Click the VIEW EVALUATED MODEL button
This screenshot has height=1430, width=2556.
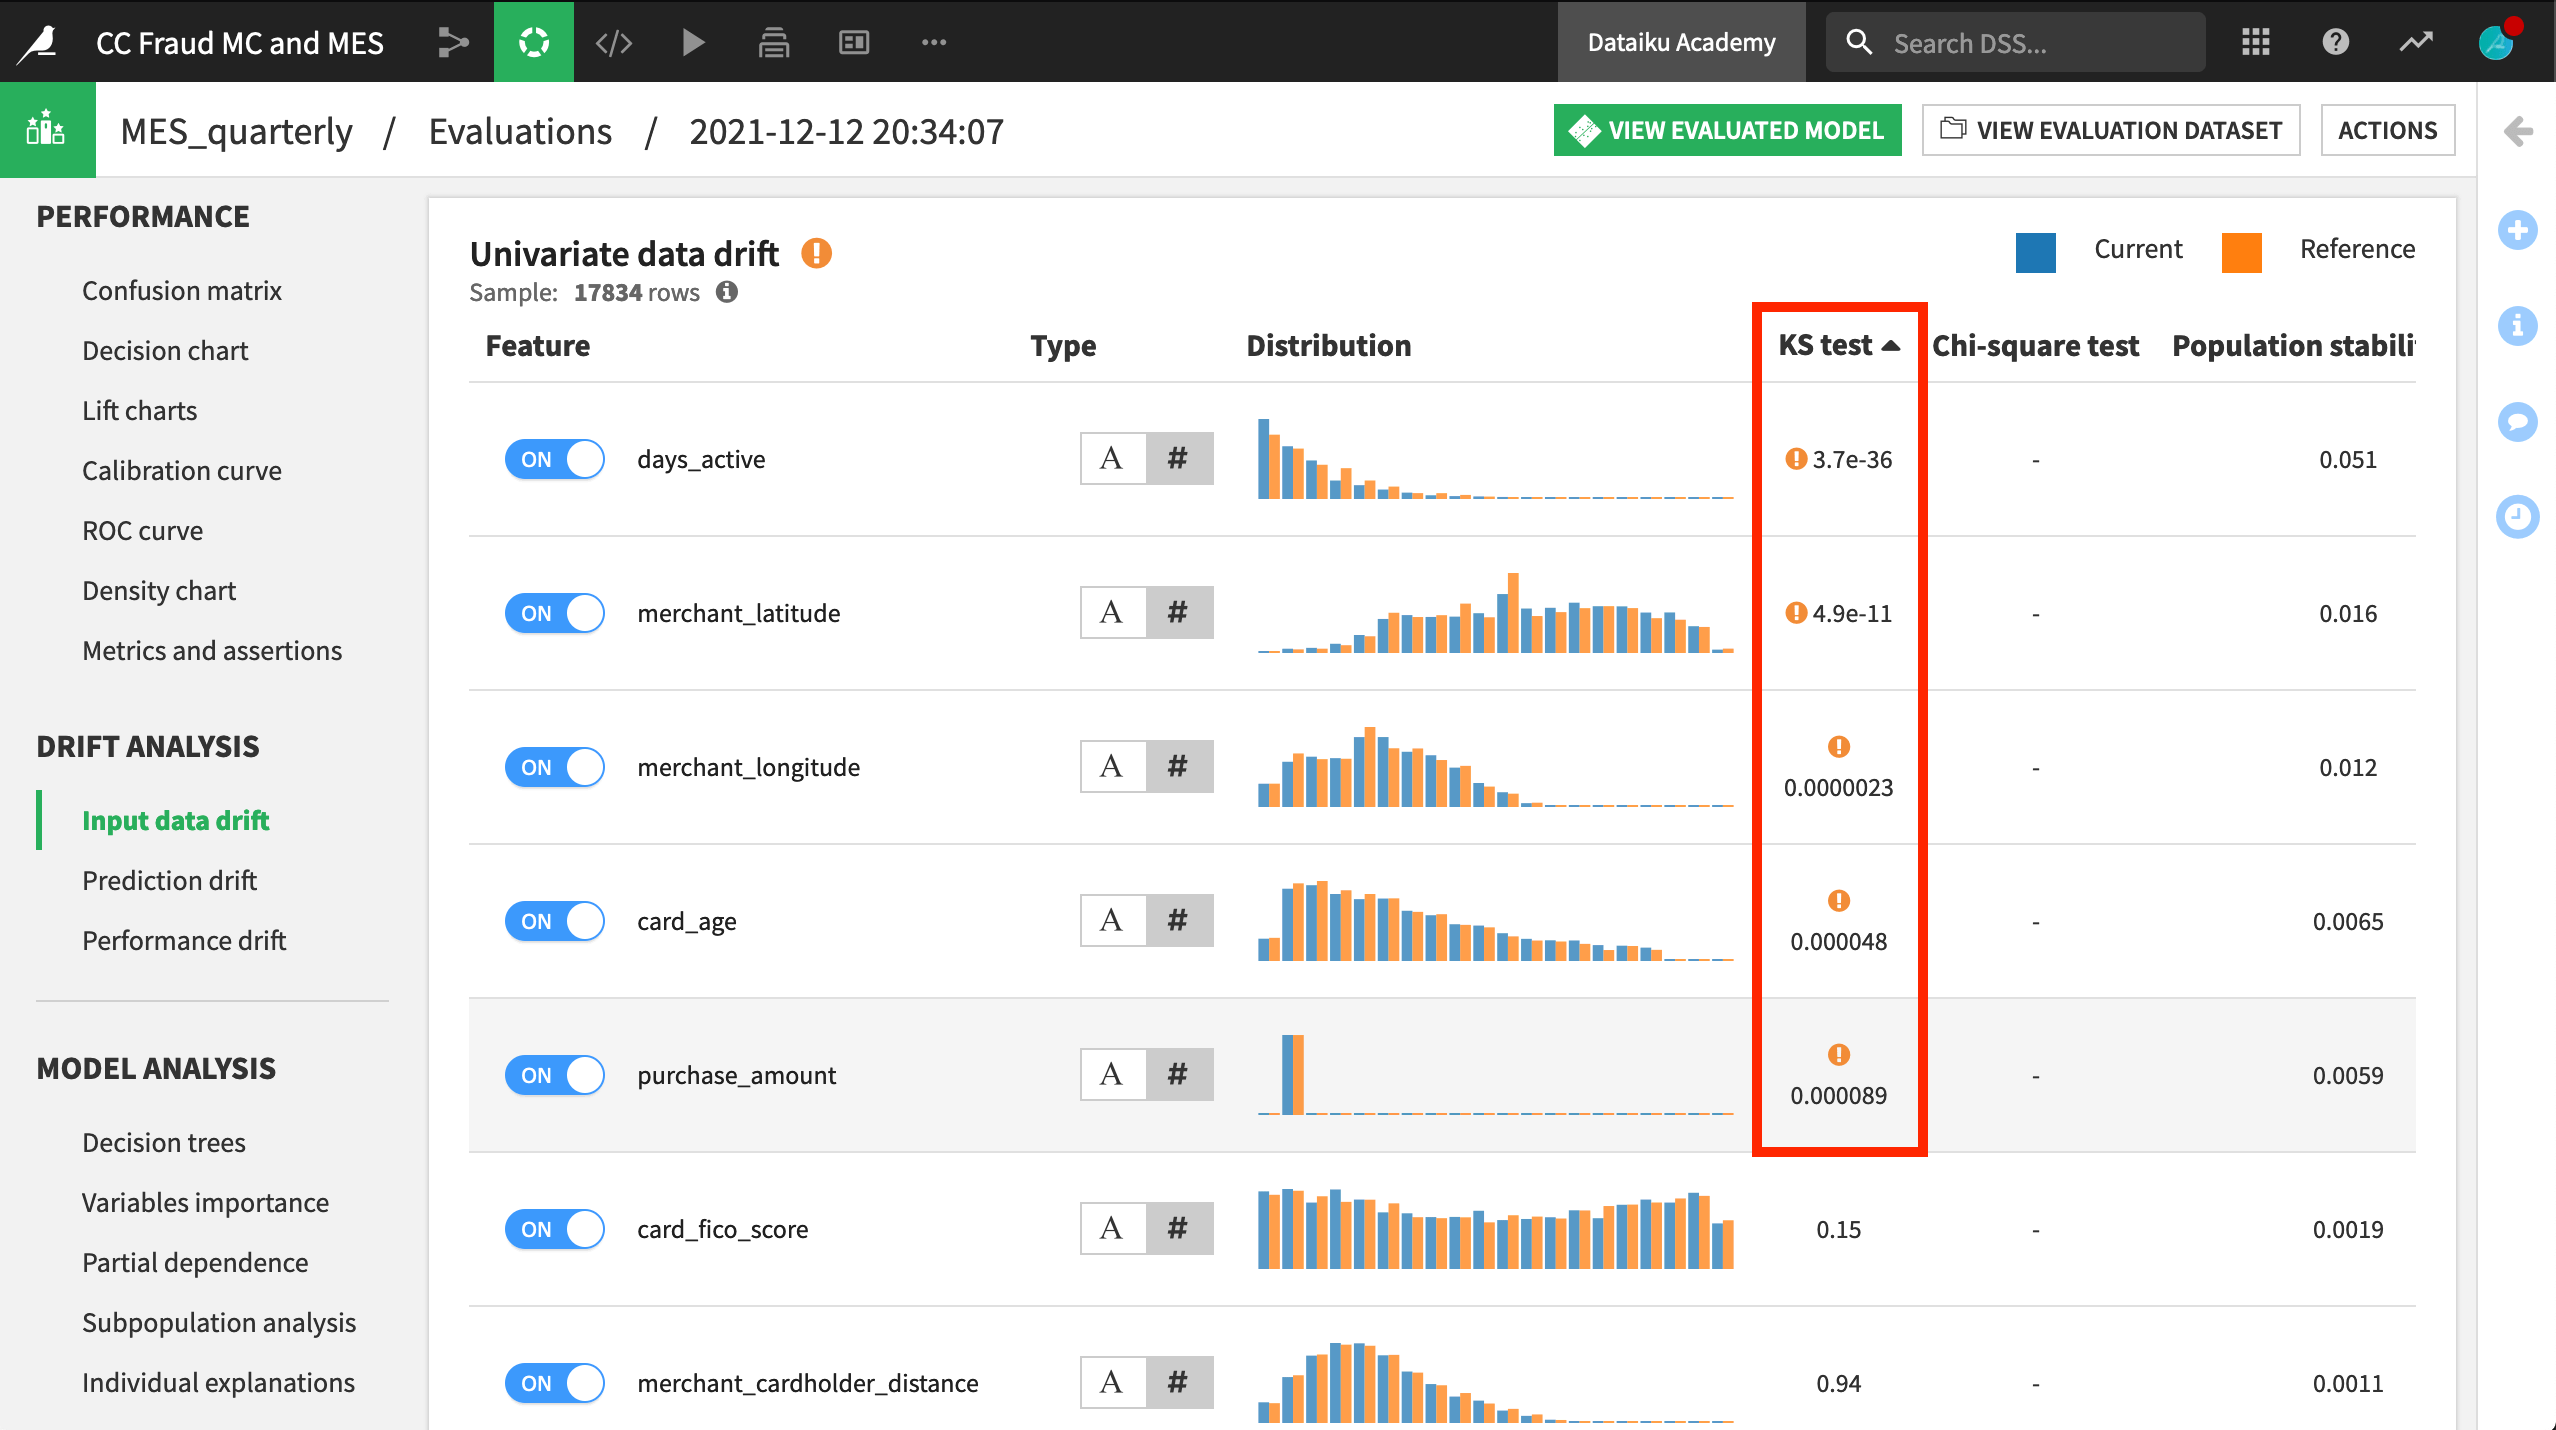[1727, 129]
